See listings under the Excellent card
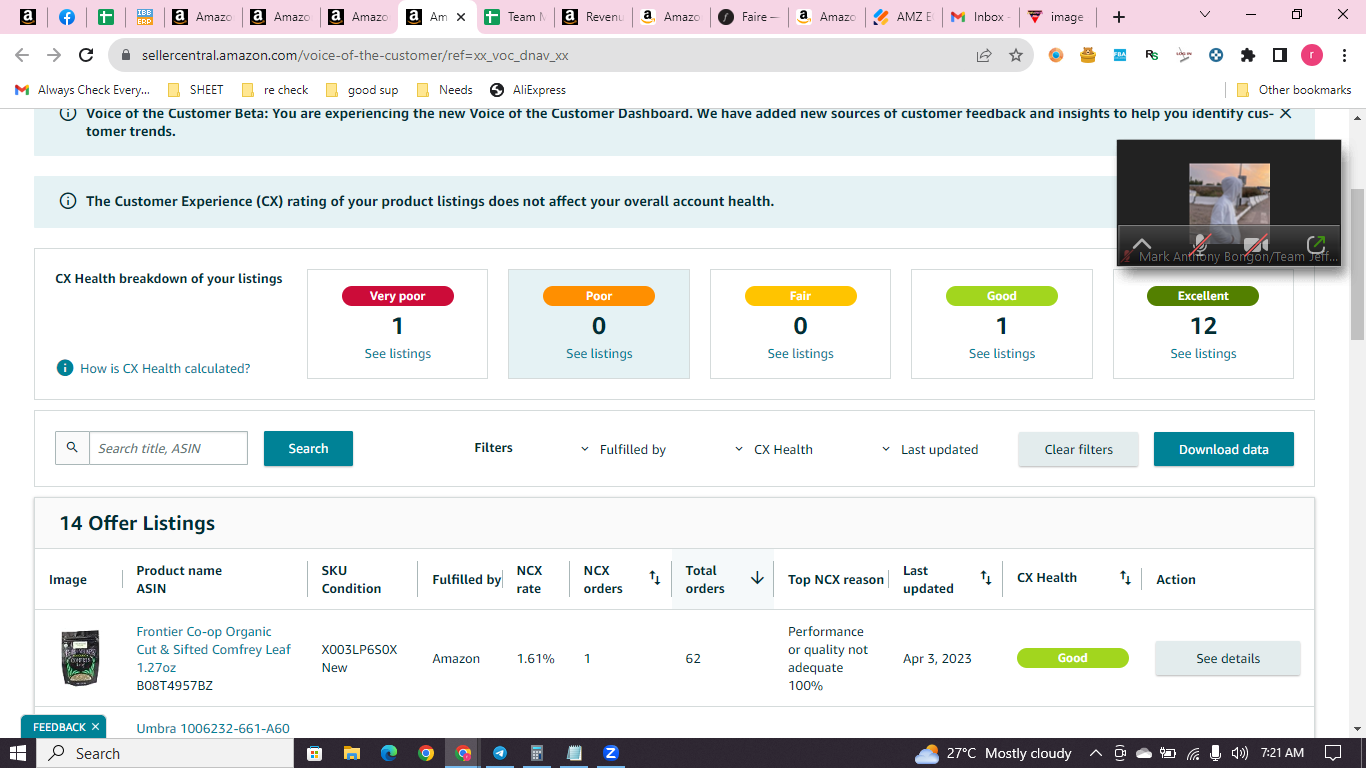 1203,353
